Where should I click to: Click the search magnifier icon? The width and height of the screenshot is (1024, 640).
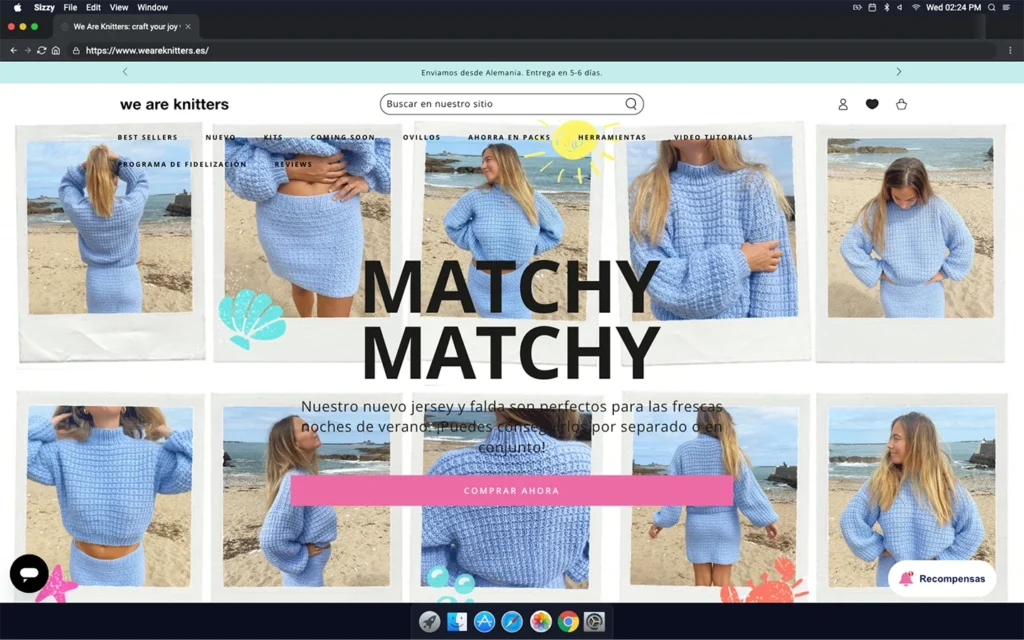(x=631, y=104)
